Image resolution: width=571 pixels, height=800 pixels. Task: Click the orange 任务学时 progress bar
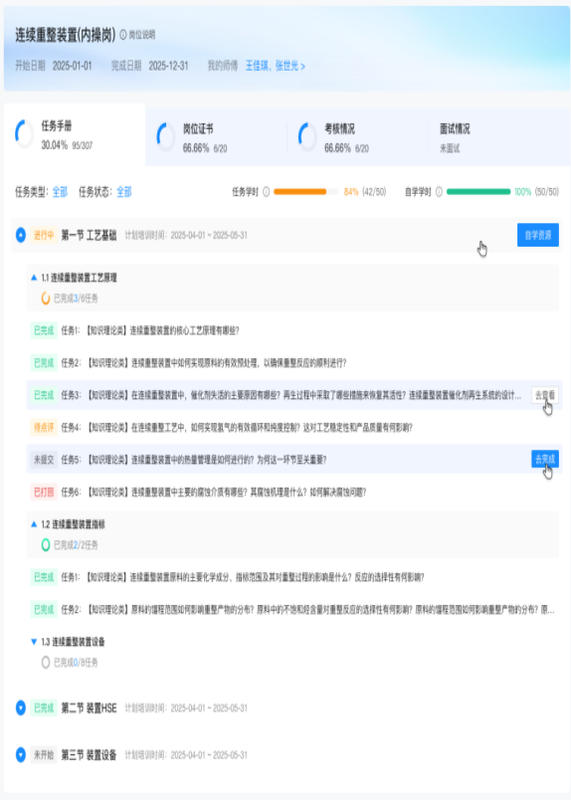point(306,192)
